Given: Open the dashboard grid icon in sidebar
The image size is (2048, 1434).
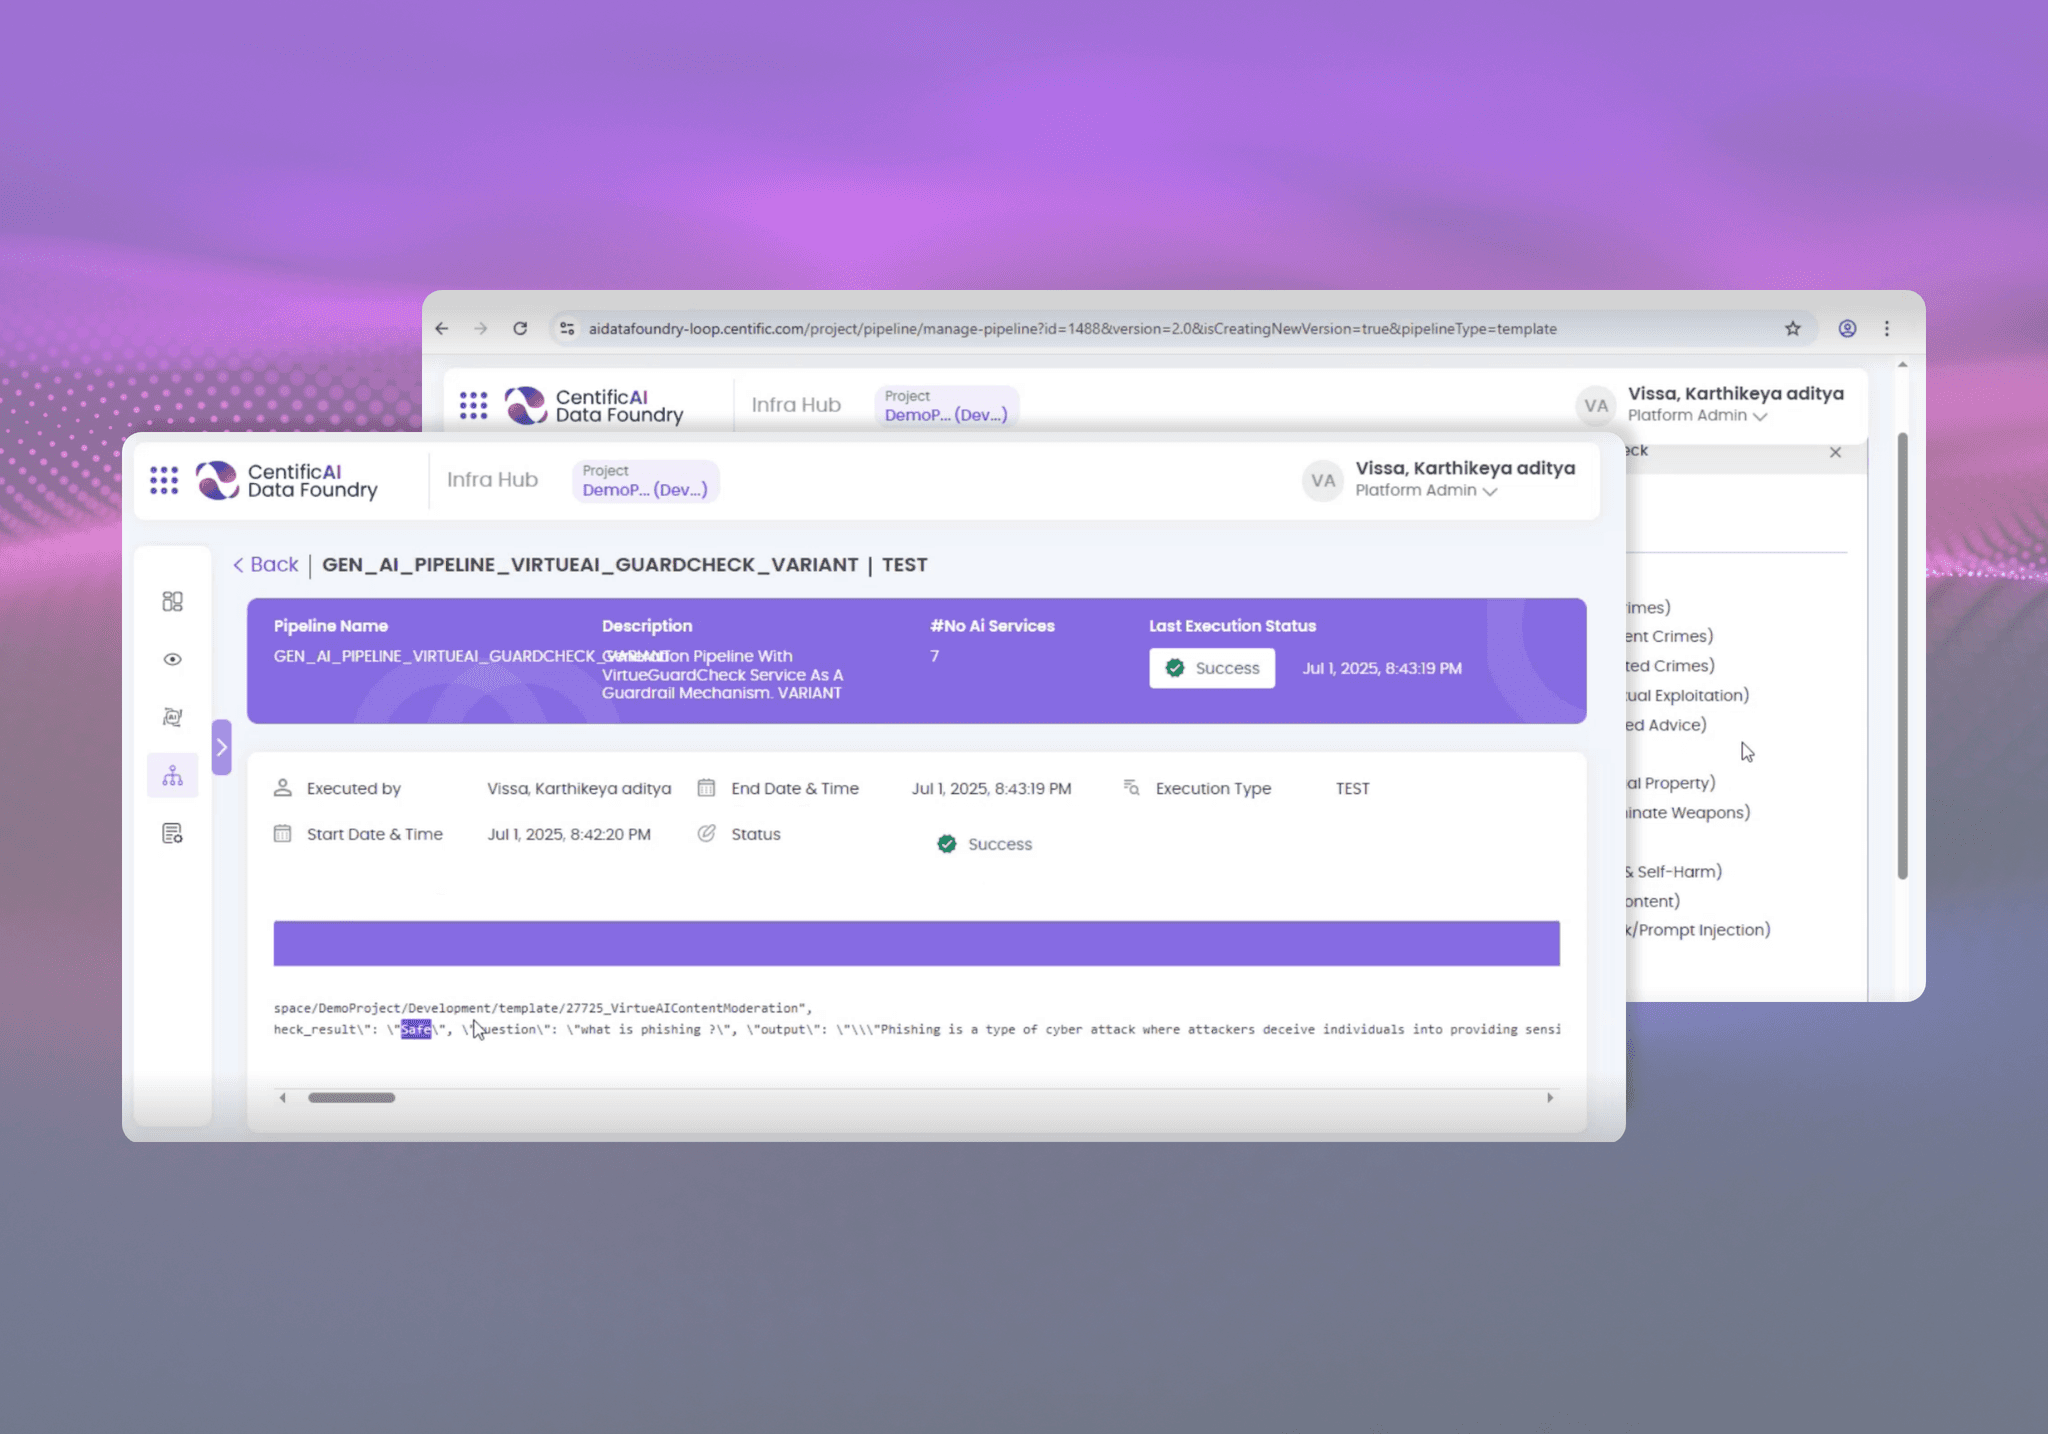Looking at the screenshot, I should coord(172,601).
